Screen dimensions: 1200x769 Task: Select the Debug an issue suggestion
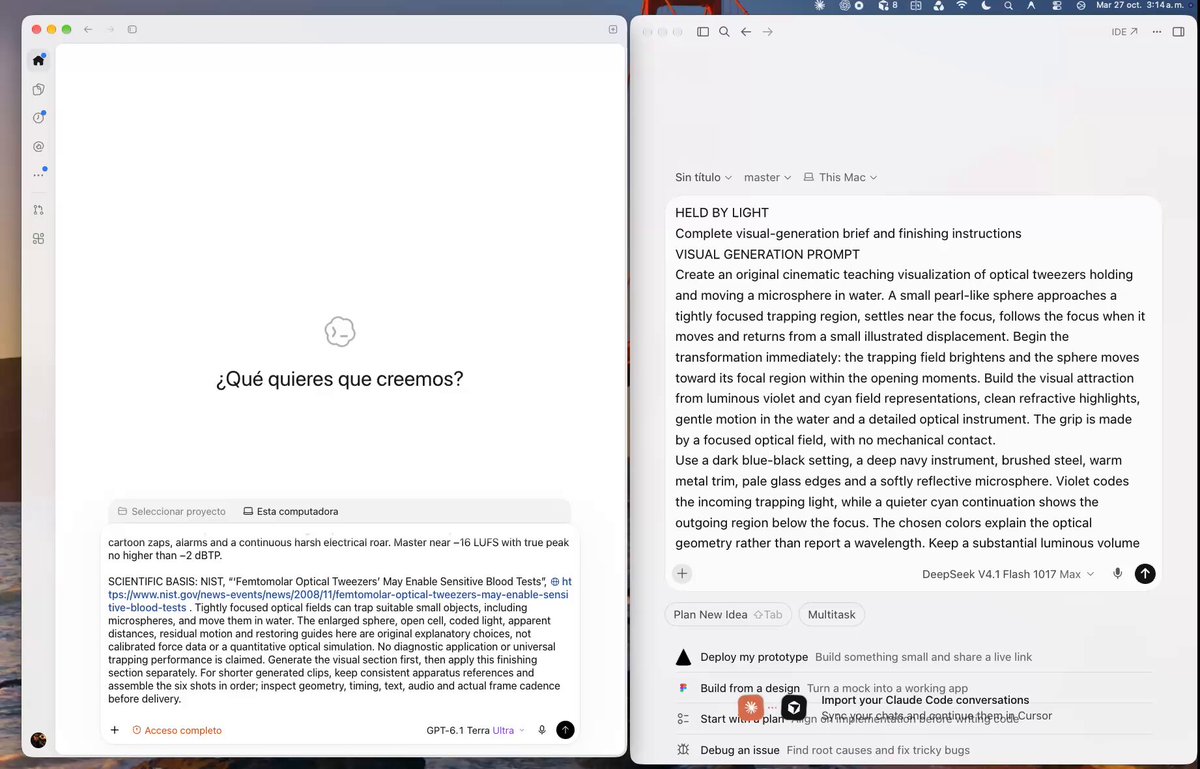coord(914,750)
